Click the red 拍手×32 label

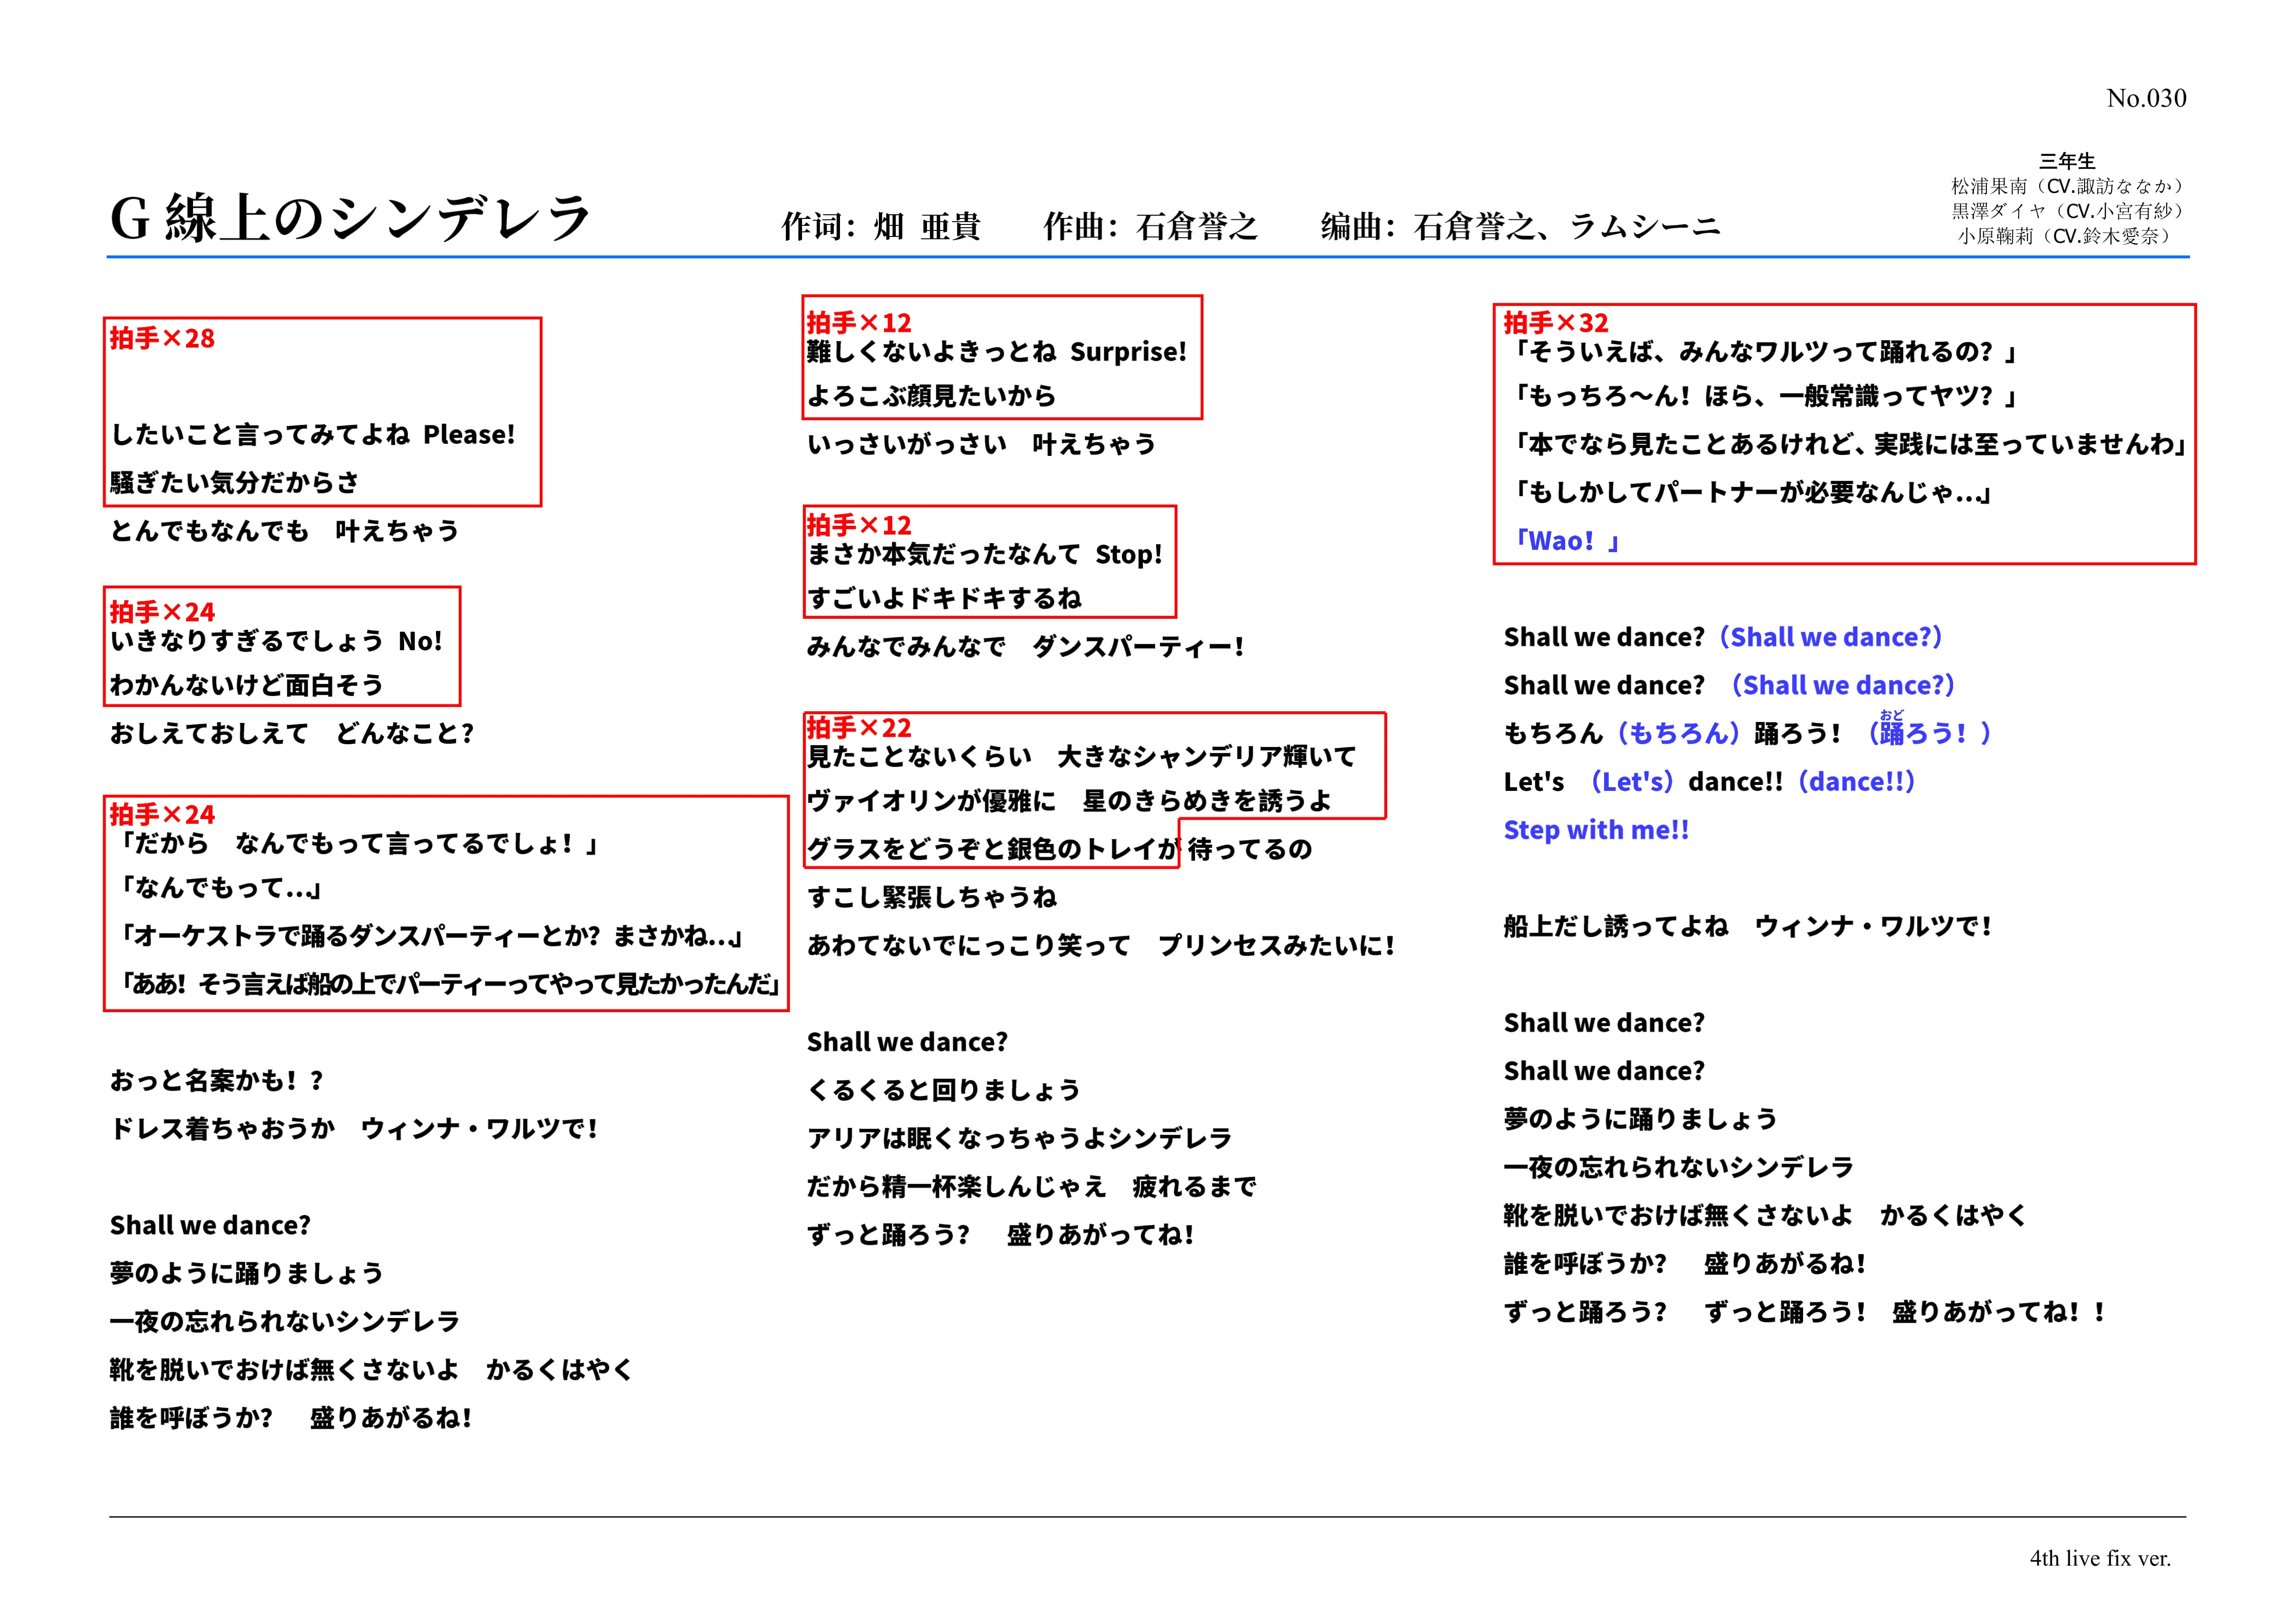tap(1555, 323)
